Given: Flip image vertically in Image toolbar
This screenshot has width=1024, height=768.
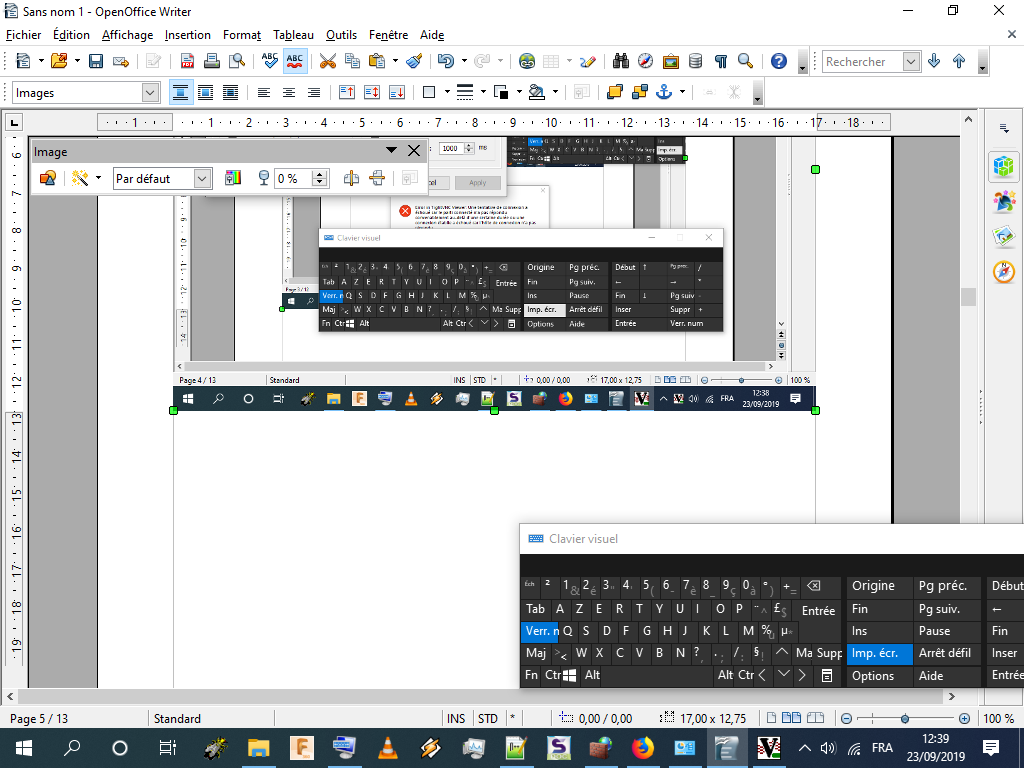Looking at the screenshot, I should (377, 178).
